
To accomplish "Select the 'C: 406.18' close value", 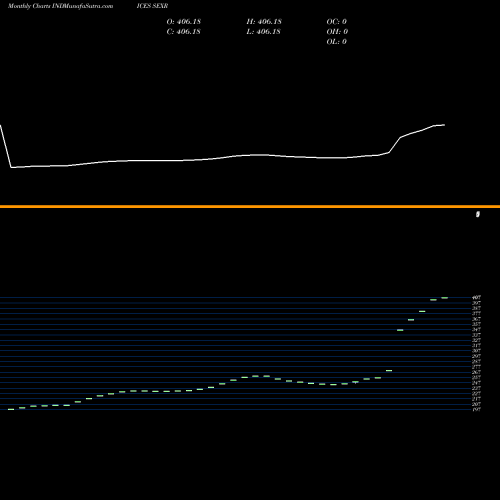I will pos(184,32).
